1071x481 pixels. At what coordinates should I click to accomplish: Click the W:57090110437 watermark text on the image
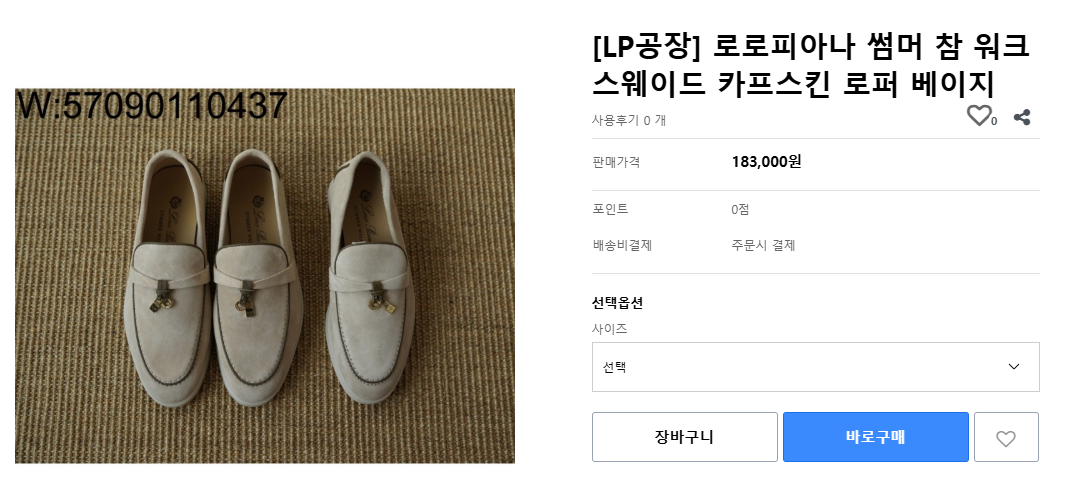click(153, 106)
